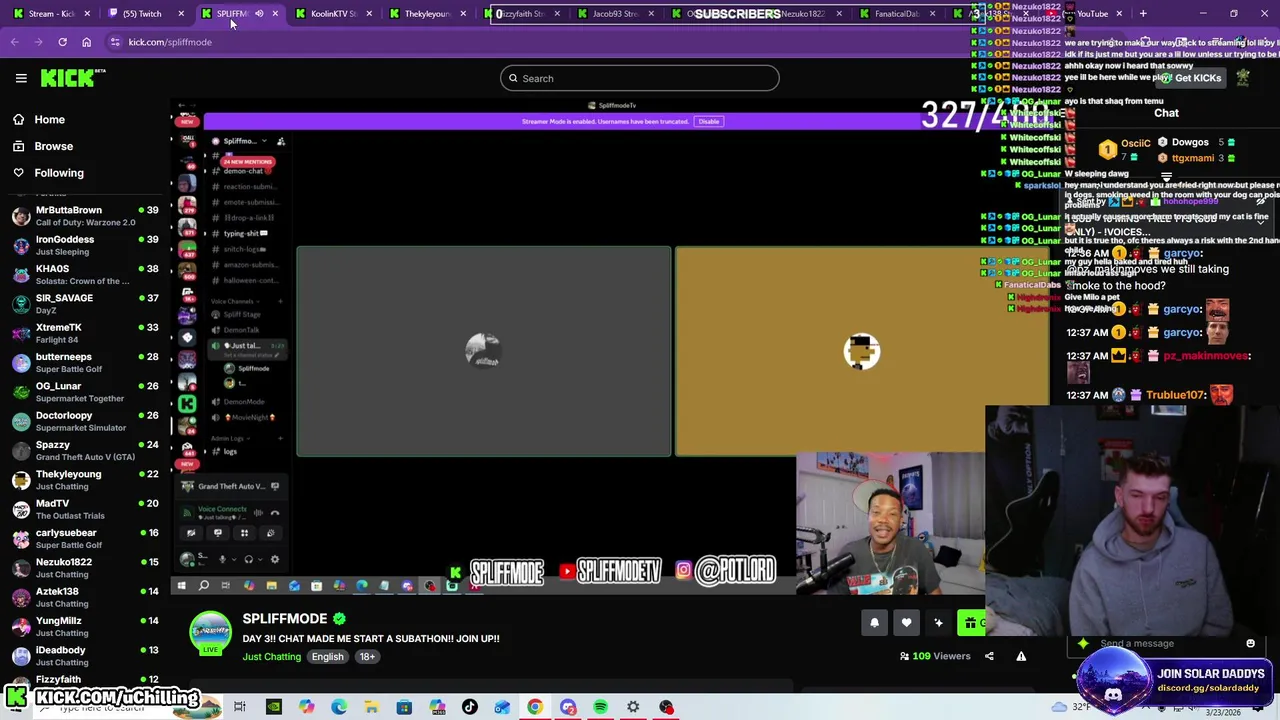The image size is (1280, 720).
Task: Click the English language tag
Action: point(327,657)
